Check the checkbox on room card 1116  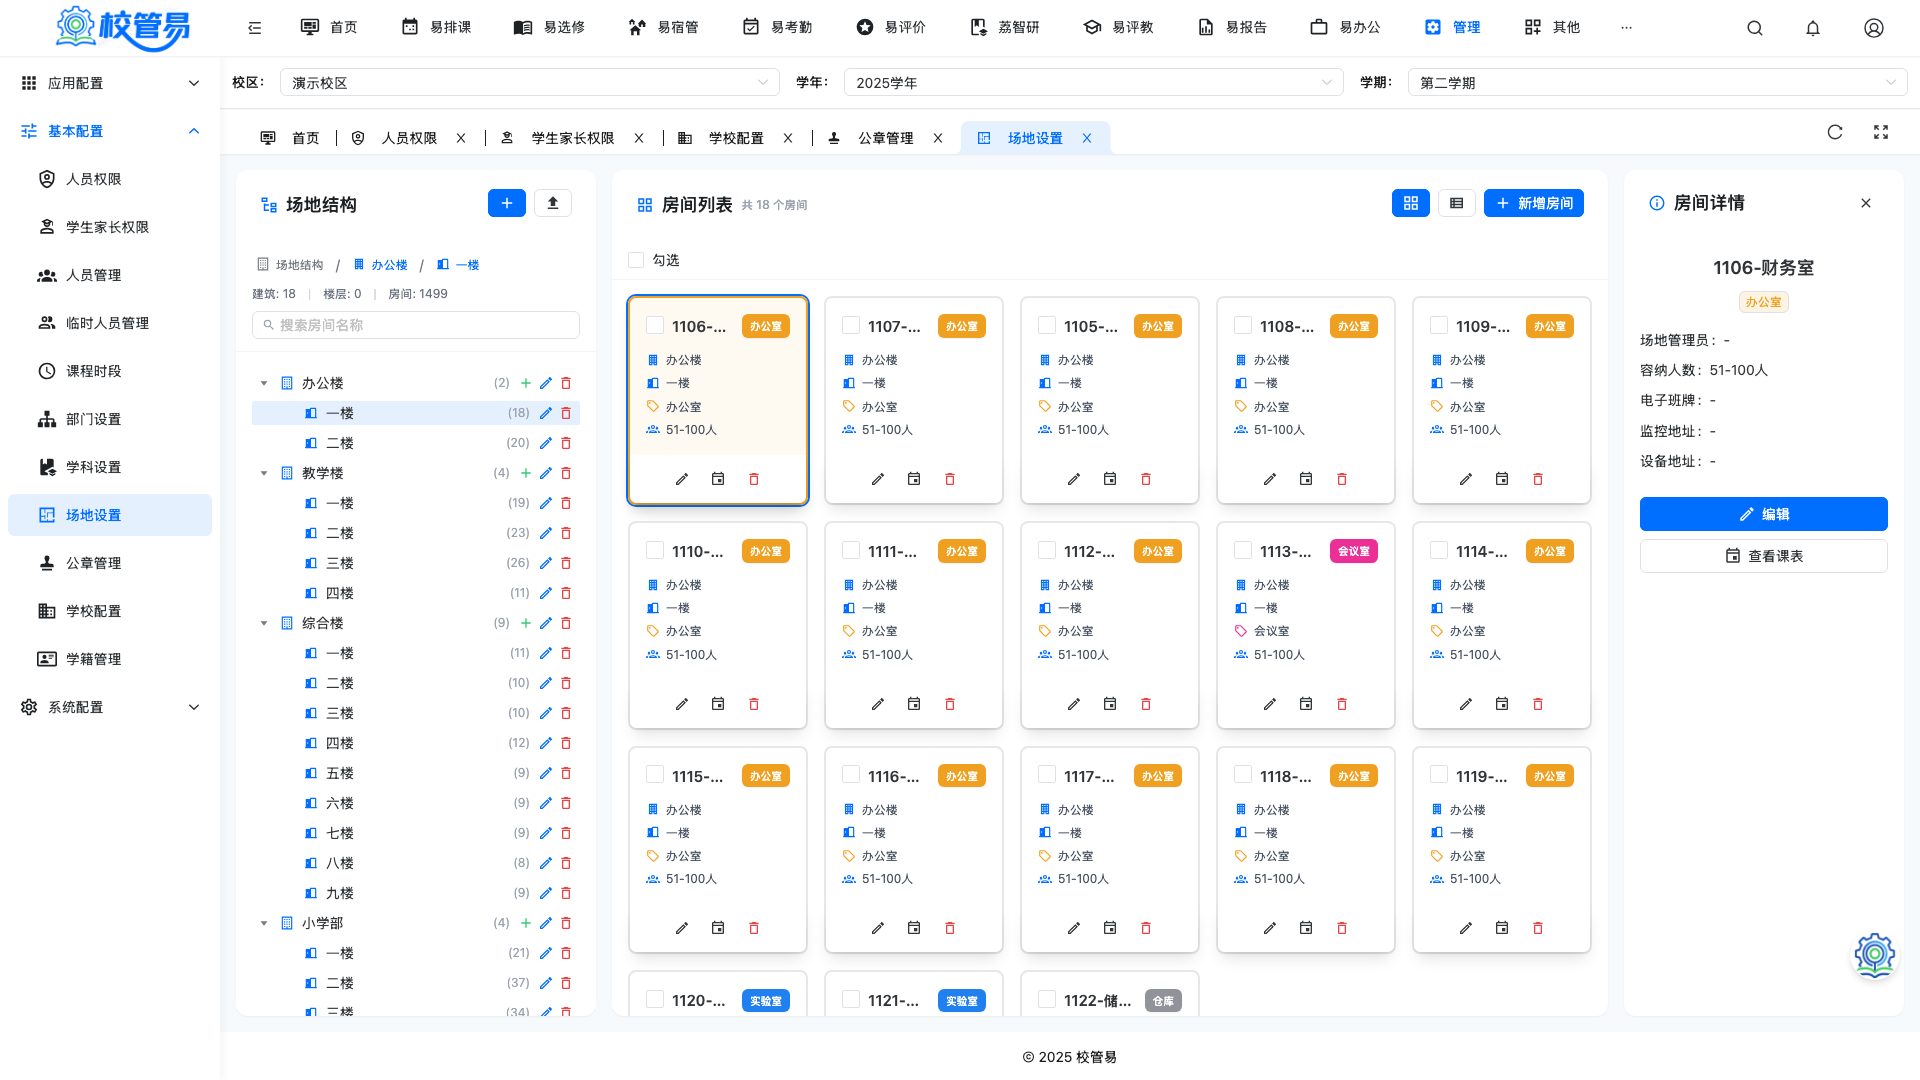click(x=851, y=775)
